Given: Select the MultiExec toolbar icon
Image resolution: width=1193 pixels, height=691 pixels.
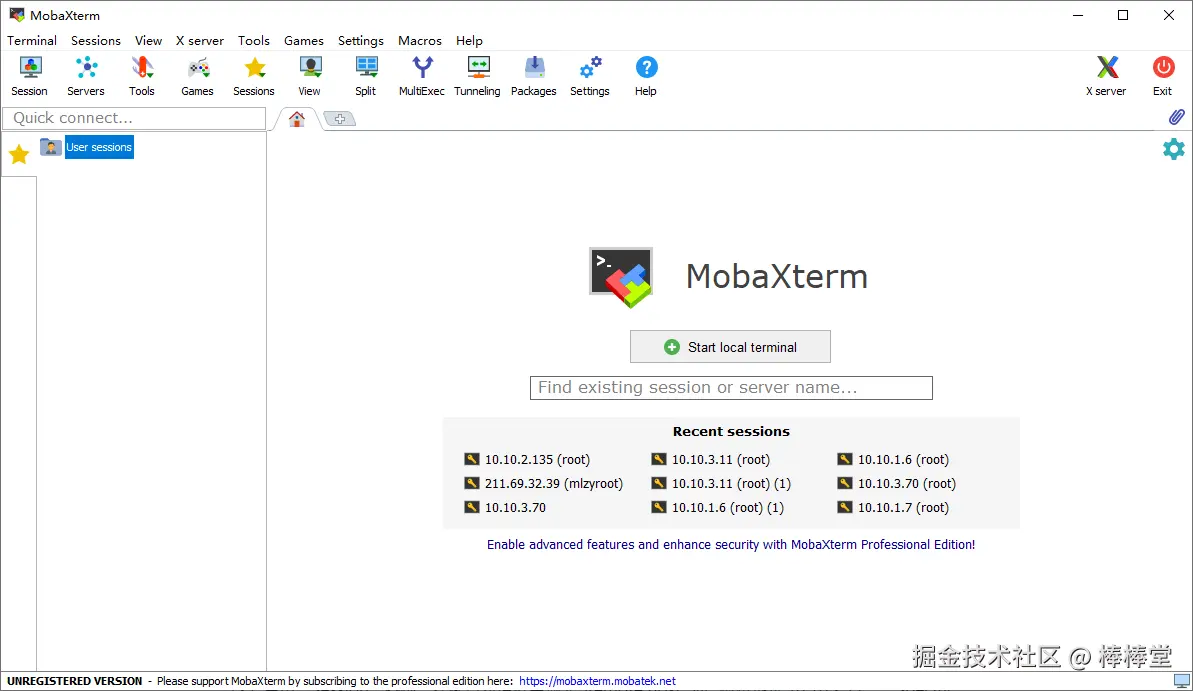Looking at the screenshot, I should (422, 76).
